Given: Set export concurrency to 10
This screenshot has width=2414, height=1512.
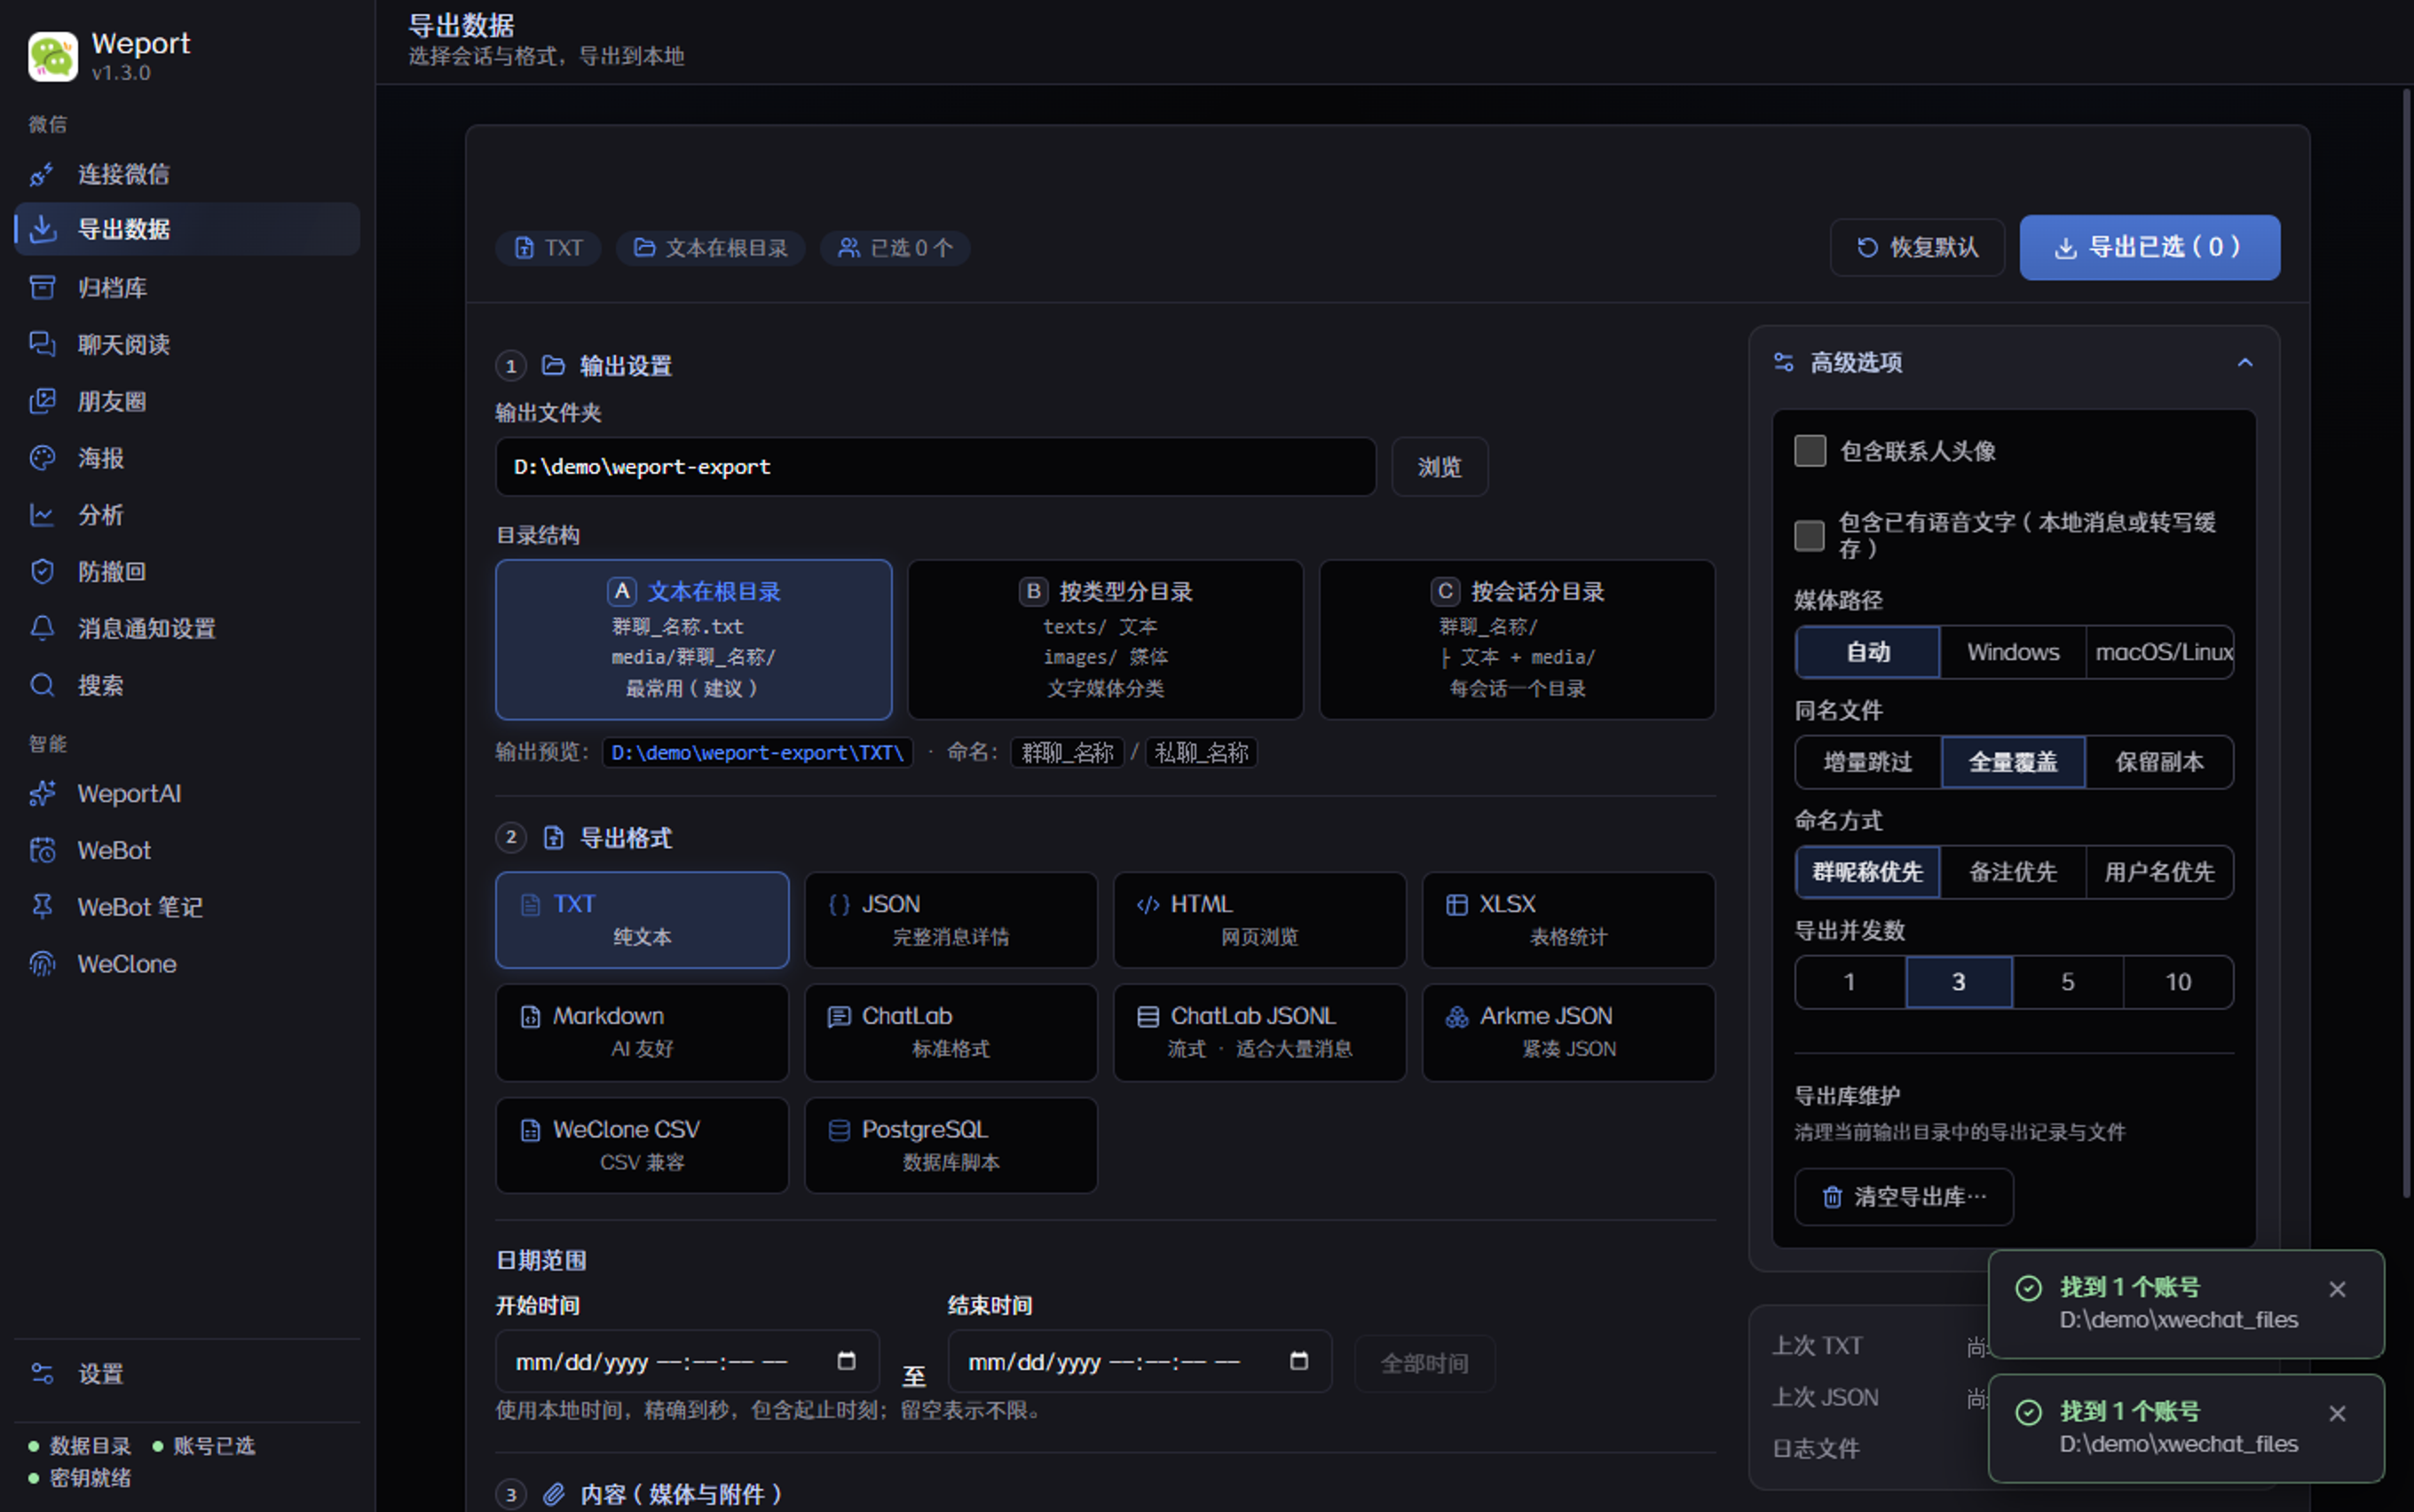Looking at the screenshot, I should tap(2178, 982).
